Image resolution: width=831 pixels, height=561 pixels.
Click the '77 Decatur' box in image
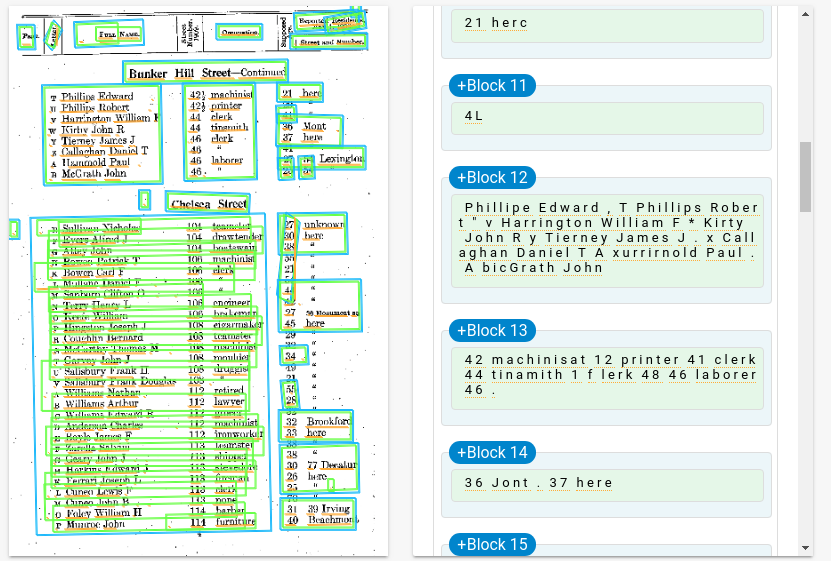click(319, 469)
